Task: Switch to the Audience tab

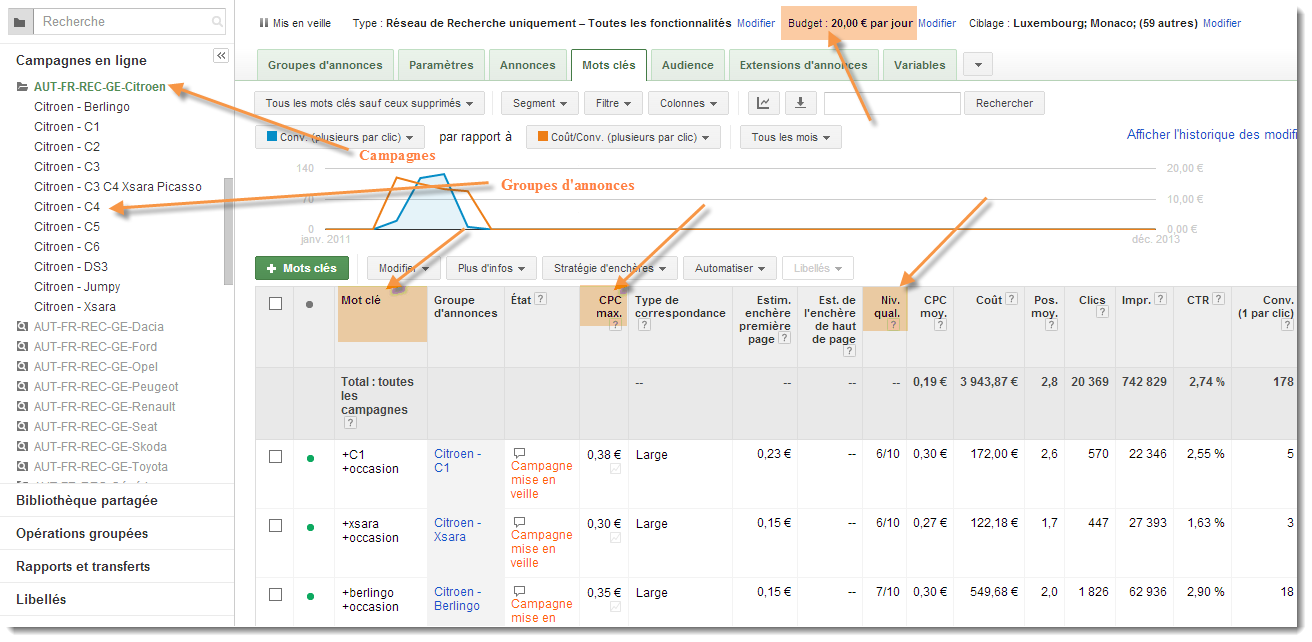Action: 688,65
